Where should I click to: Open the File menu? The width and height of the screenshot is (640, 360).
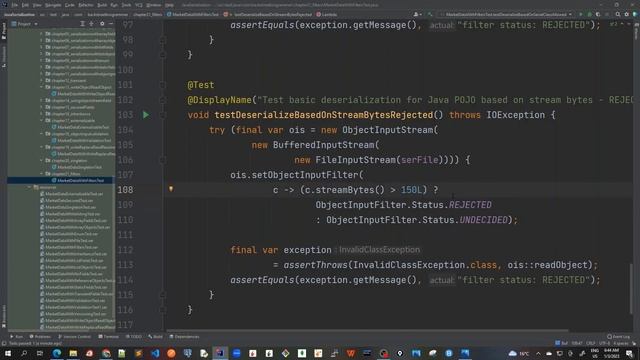[15, 5]
